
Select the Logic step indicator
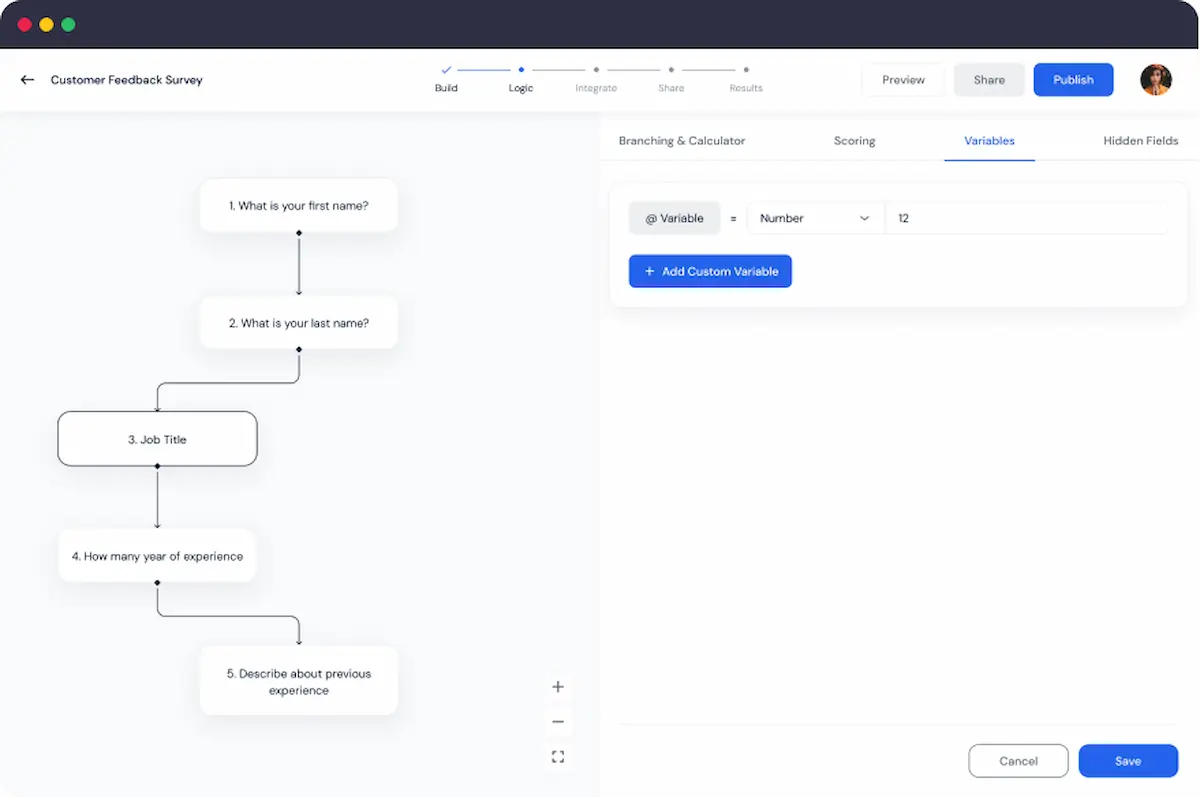tap(521, 71)
